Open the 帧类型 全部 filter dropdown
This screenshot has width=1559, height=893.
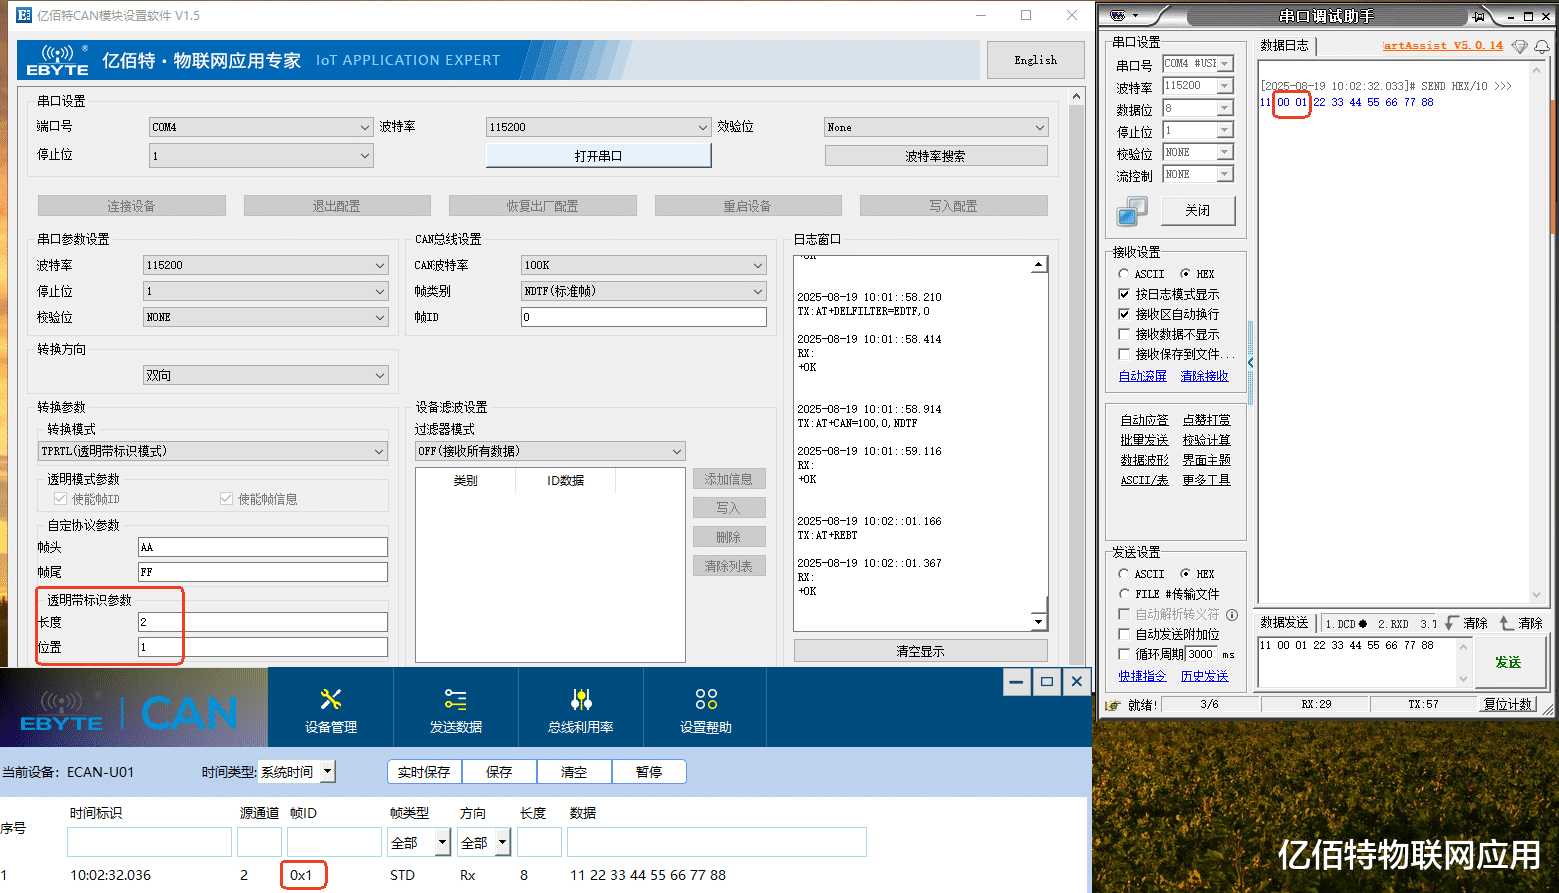pos(420,843)
